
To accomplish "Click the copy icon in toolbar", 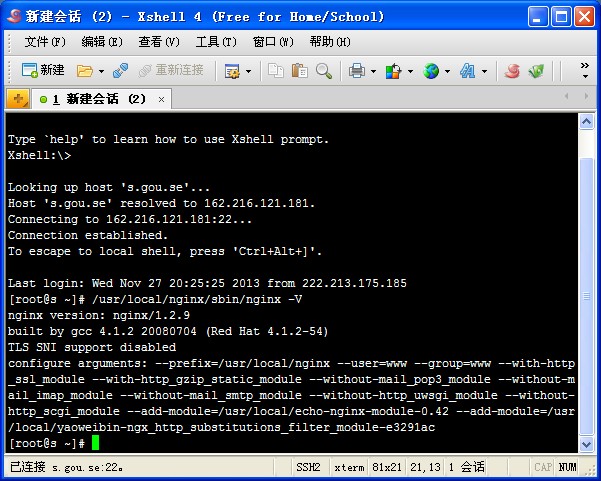I will click(274, 71).
